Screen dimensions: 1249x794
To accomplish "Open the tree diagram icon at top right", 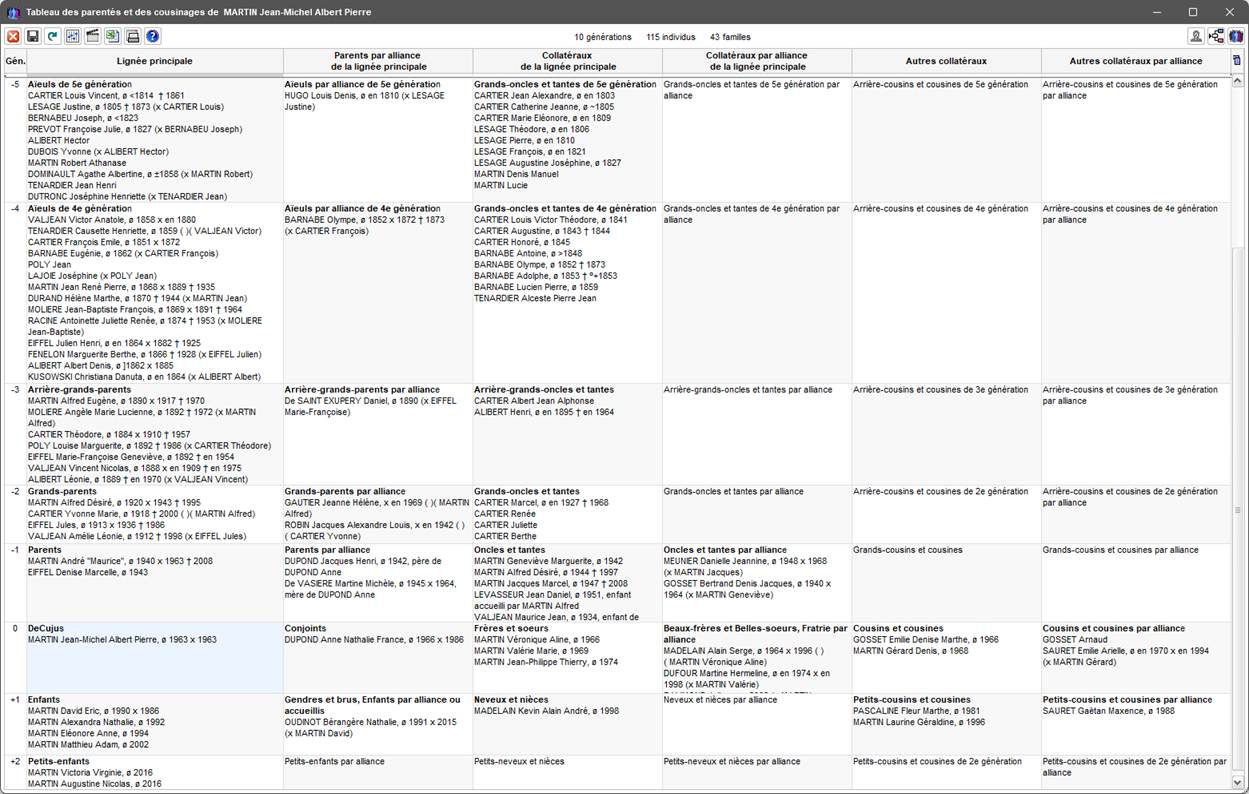I will 1216,37.
